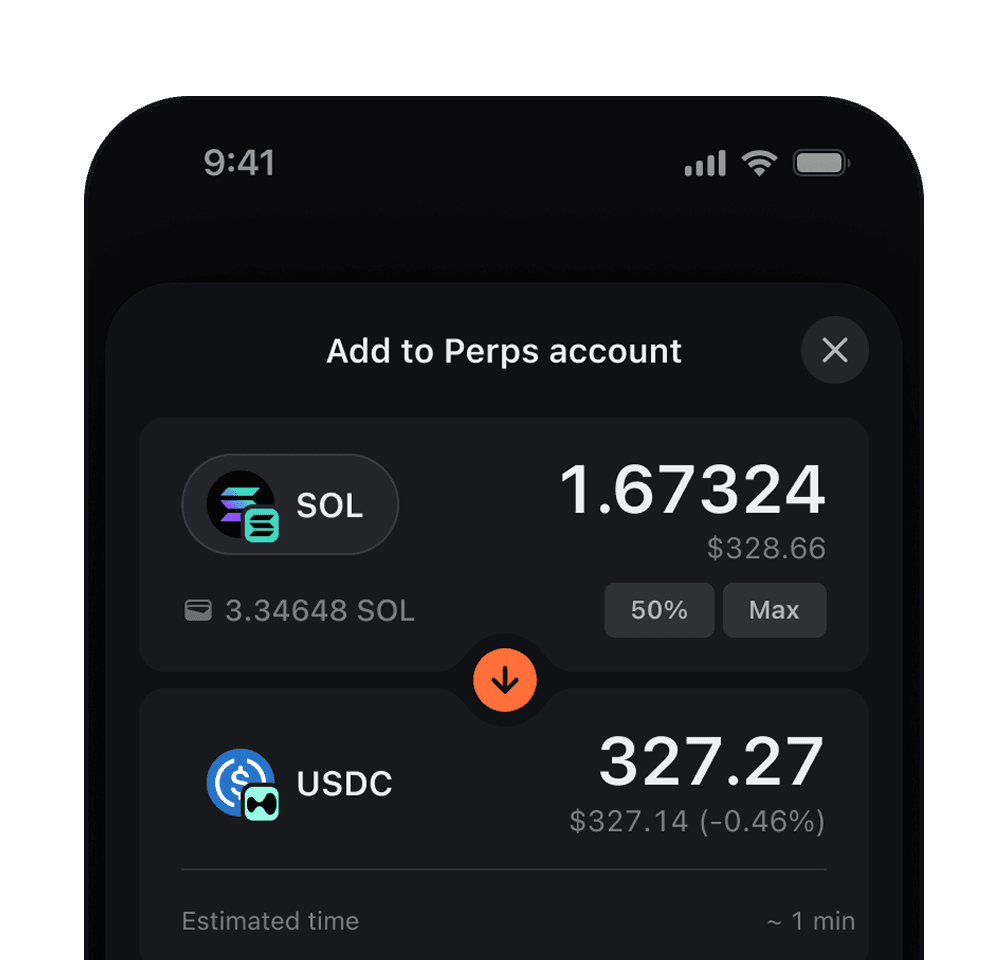Click the perps badge on the USDC icon
1008x960 pixels.
[260, 800]
